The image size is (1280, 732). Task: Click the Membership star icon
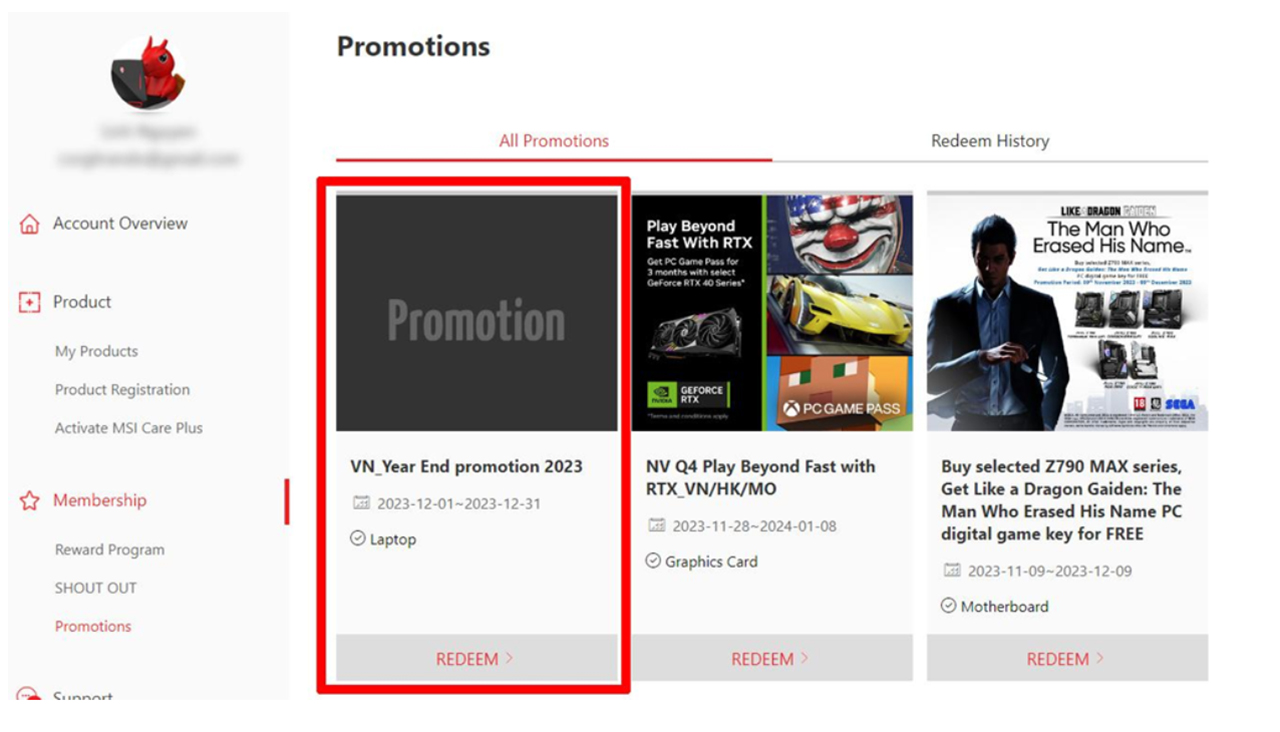tap(30, 501)
